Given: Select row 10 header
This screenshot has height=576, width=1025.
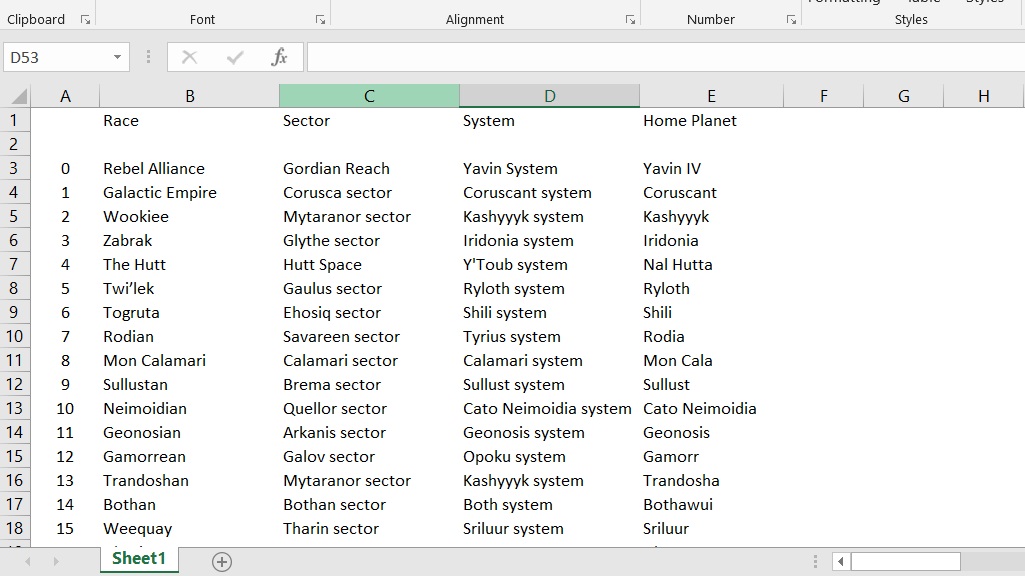Looking at the screenshot, I should point(14,336).
